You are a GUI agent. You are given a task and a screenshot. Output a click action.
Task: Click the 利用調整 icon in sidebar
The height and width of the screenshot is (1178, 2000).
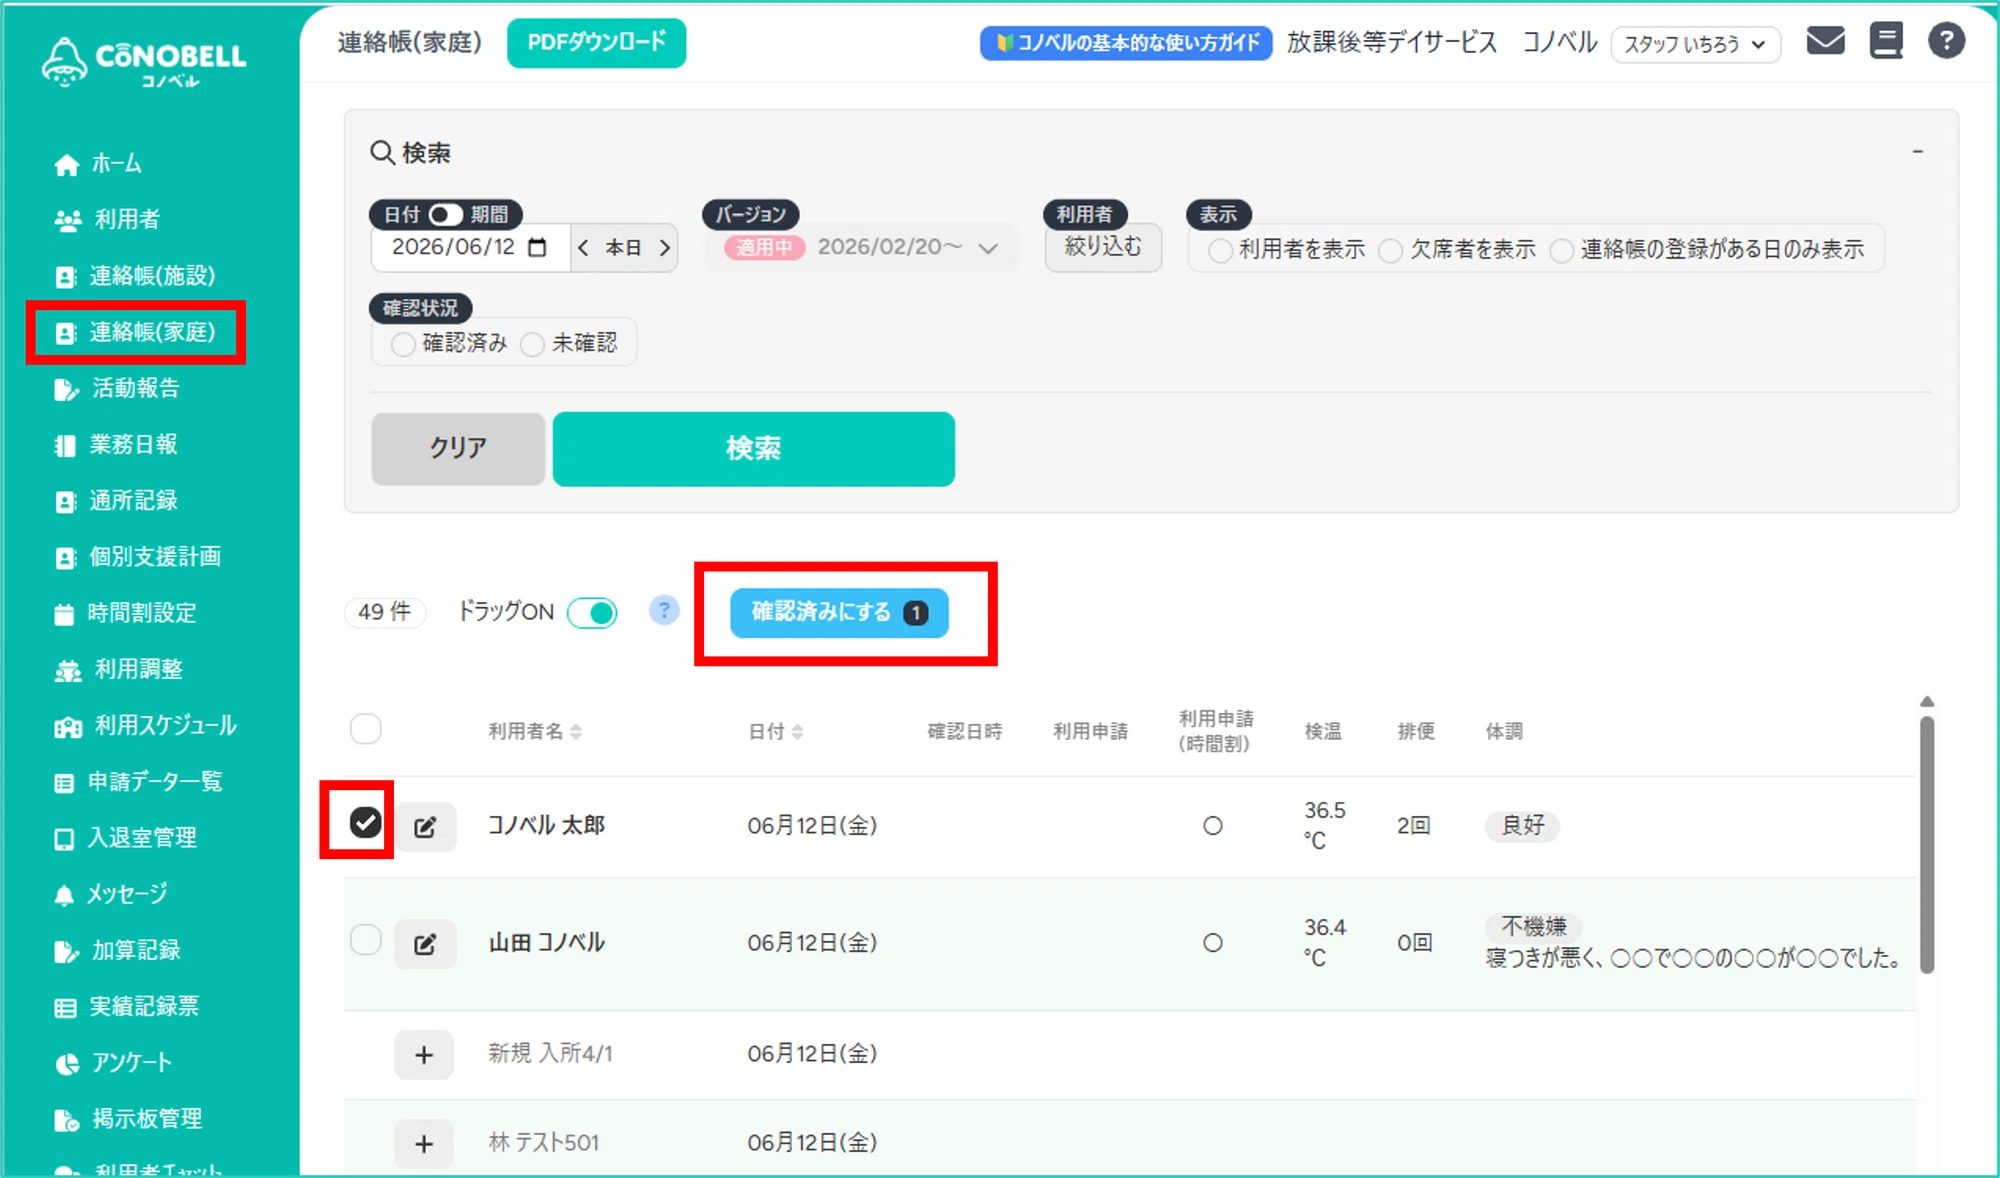click(67, 670)
